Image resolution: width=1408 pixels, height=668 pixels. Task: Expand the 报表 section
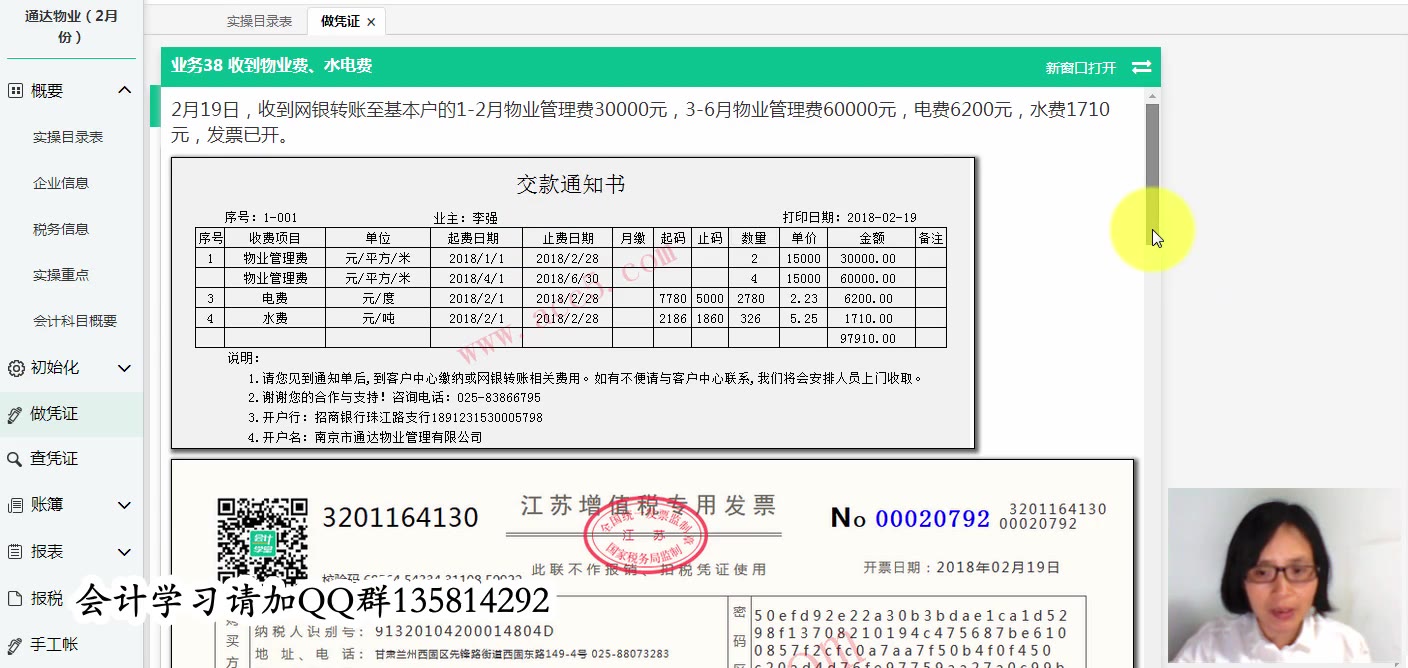[x=124, y=550]
